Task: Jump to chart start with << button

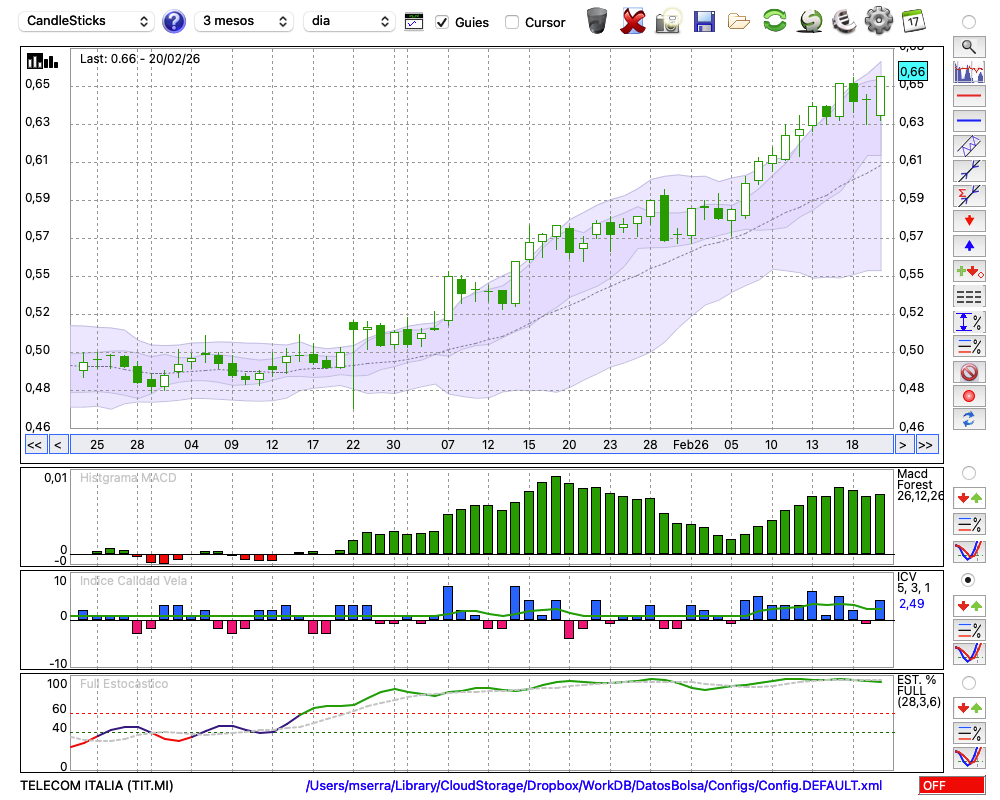Action: tap(34, 445)
